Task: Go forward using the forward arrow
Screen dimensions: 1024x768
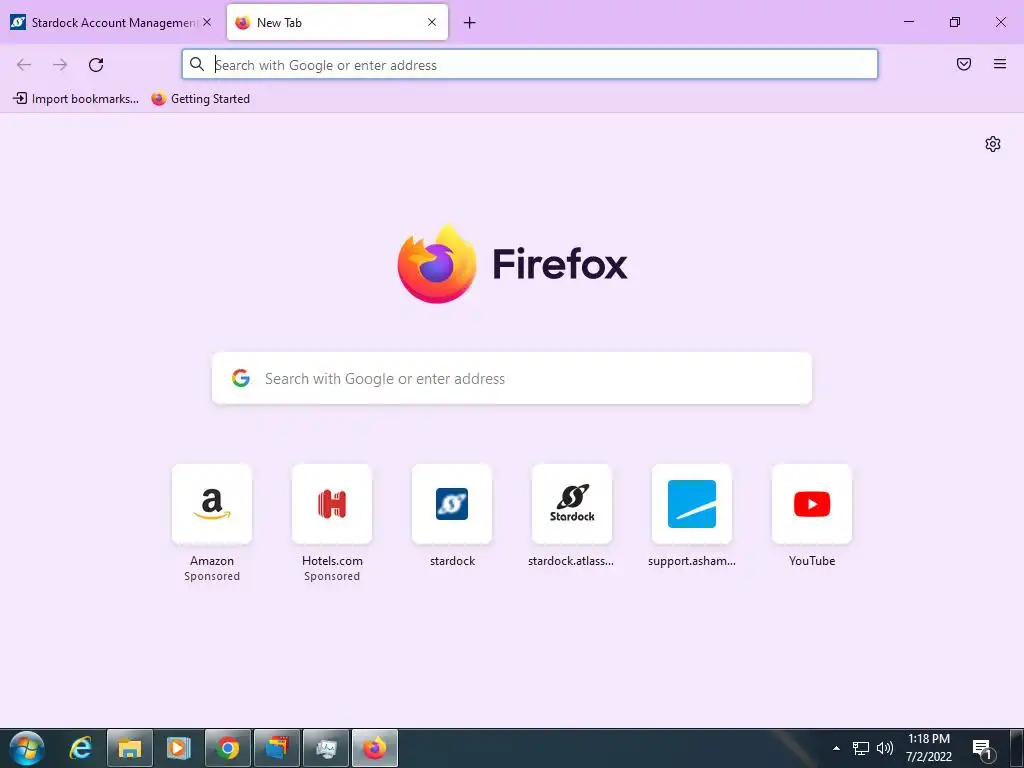Action: pyautogui.click(x=60, y=65)
